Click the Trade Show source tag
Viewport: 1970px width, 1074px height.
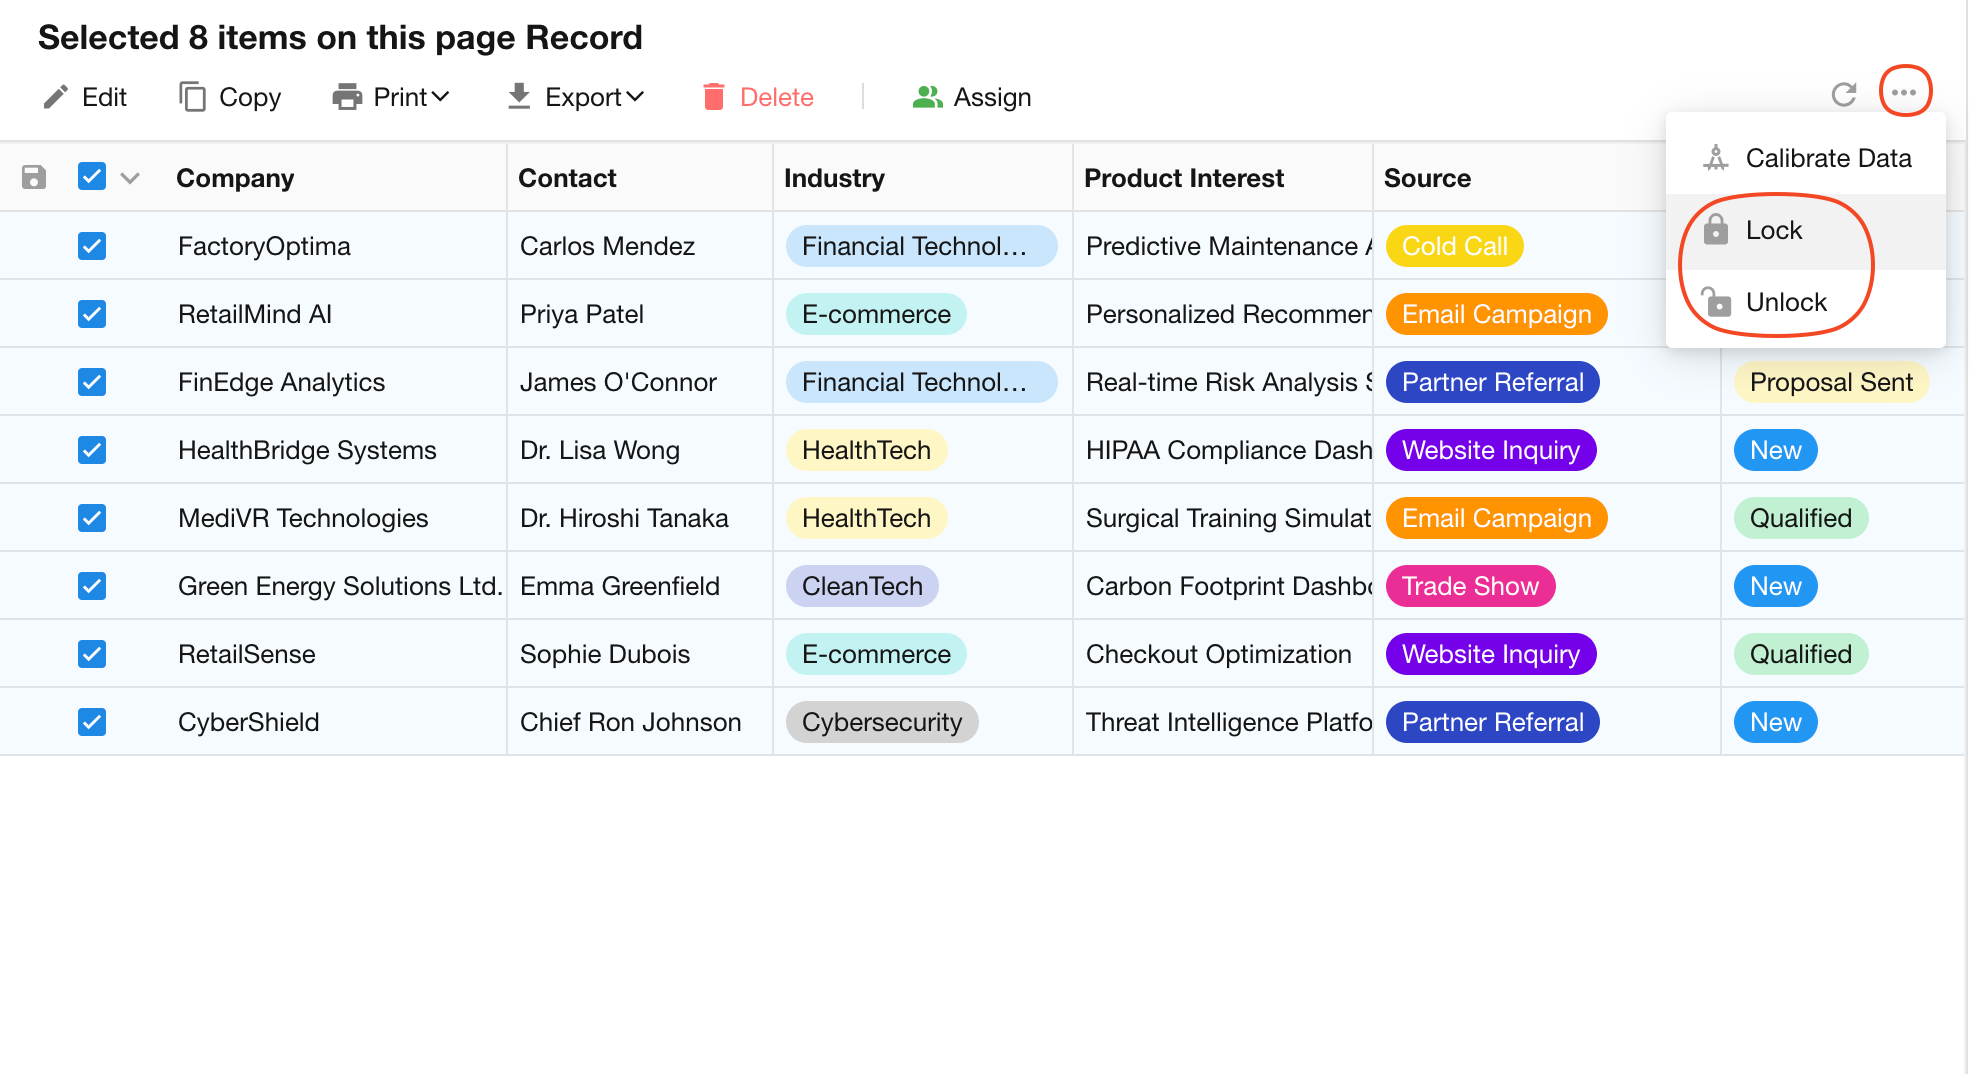coord(1469,586)
